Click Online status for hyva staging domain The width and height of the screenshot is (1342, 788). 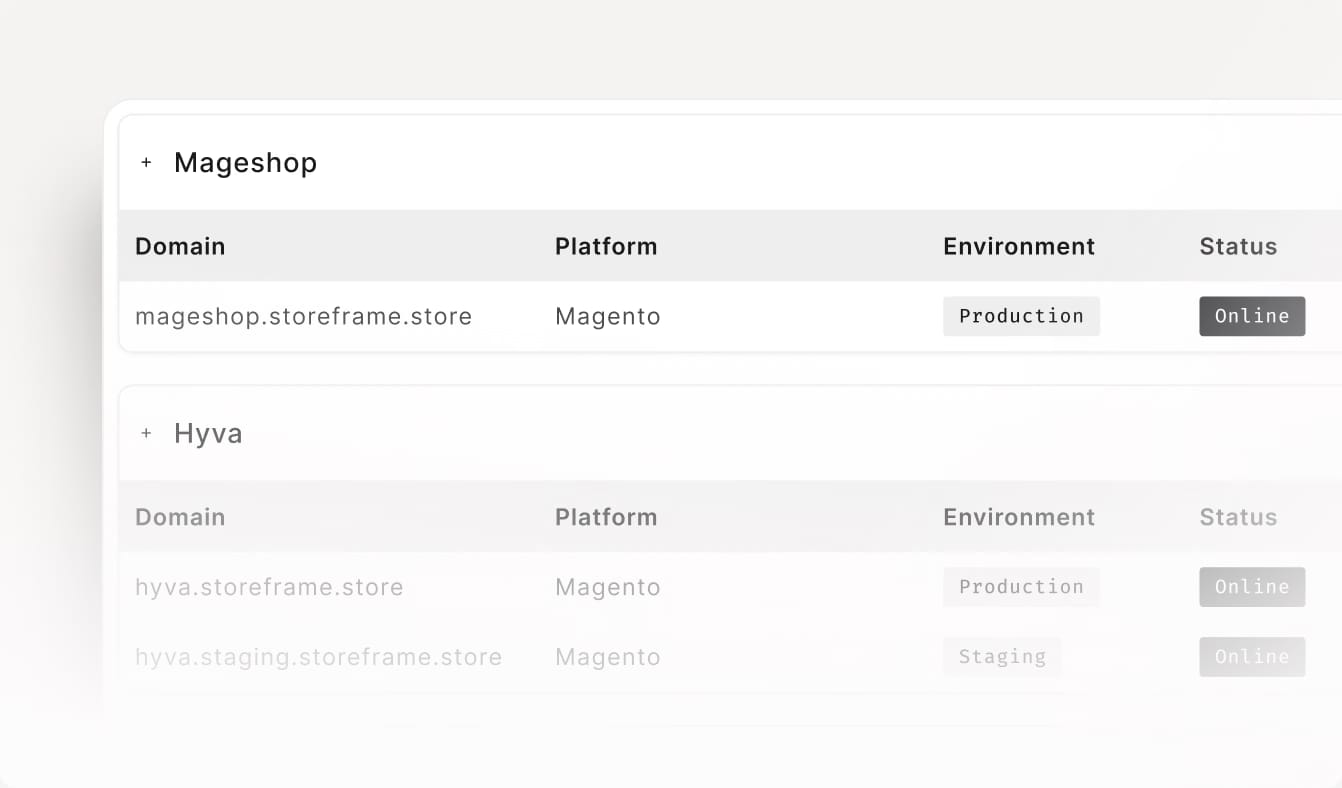click(x=1252, y=657)
